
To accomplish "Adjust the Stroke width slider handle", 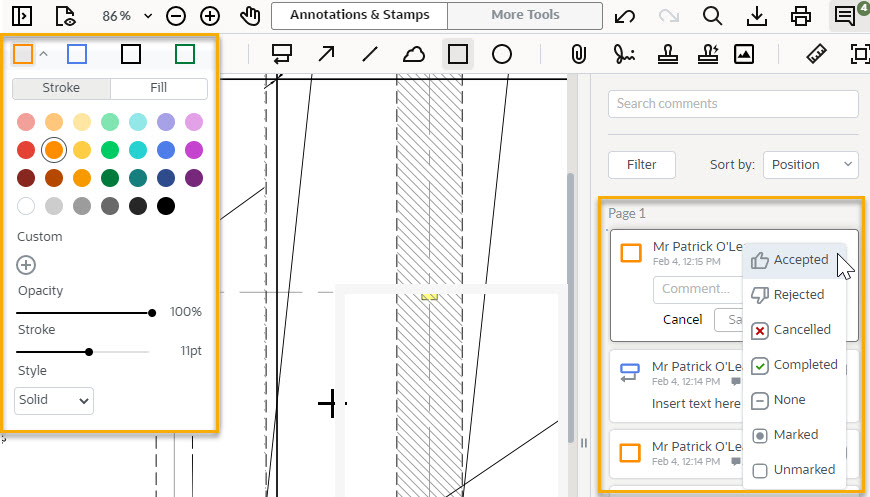I will (89, 352).
